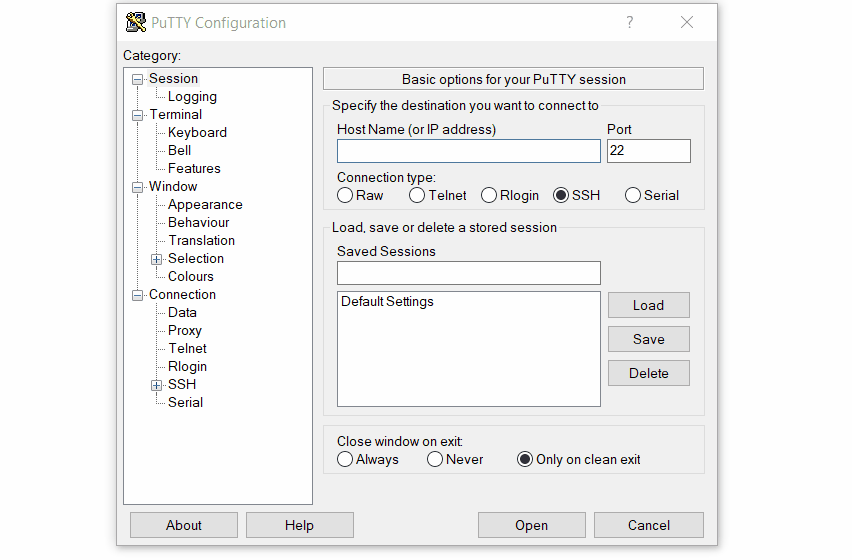Click the Port field showing 22
This screenshot has height=560, width=852.
tap(648, 151)
